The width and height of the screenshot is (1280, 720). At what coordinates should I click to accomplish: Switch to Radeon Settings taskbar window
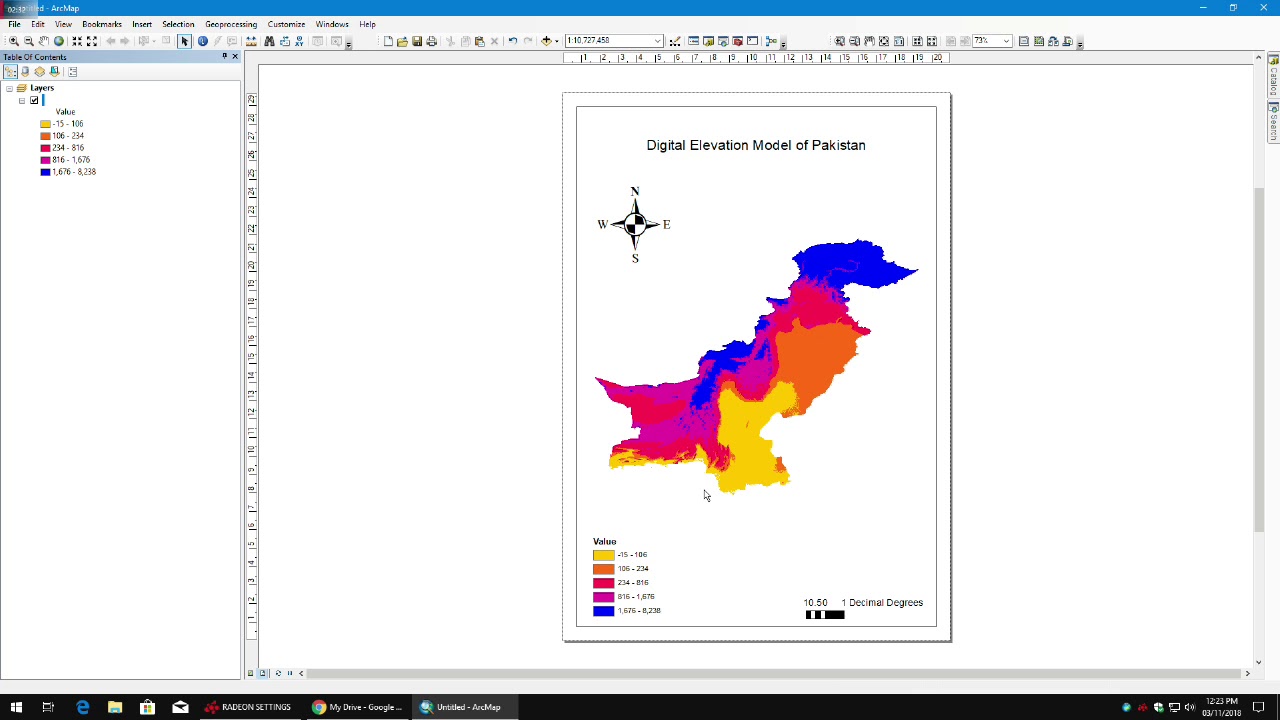248,707
